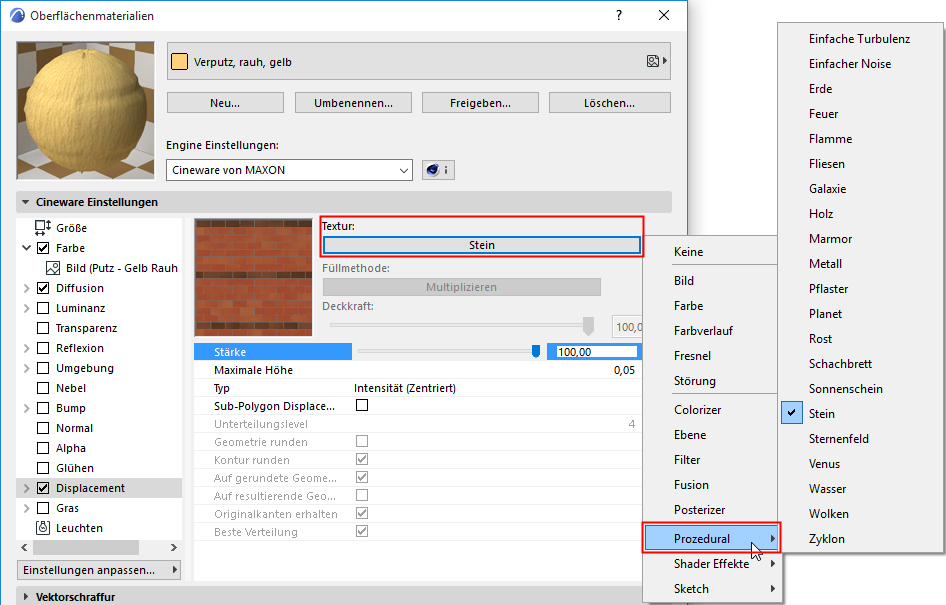Viewport: 946px width, 605px height.
Task: Select Schachbrett procedural shader
Action: [840, 364]
